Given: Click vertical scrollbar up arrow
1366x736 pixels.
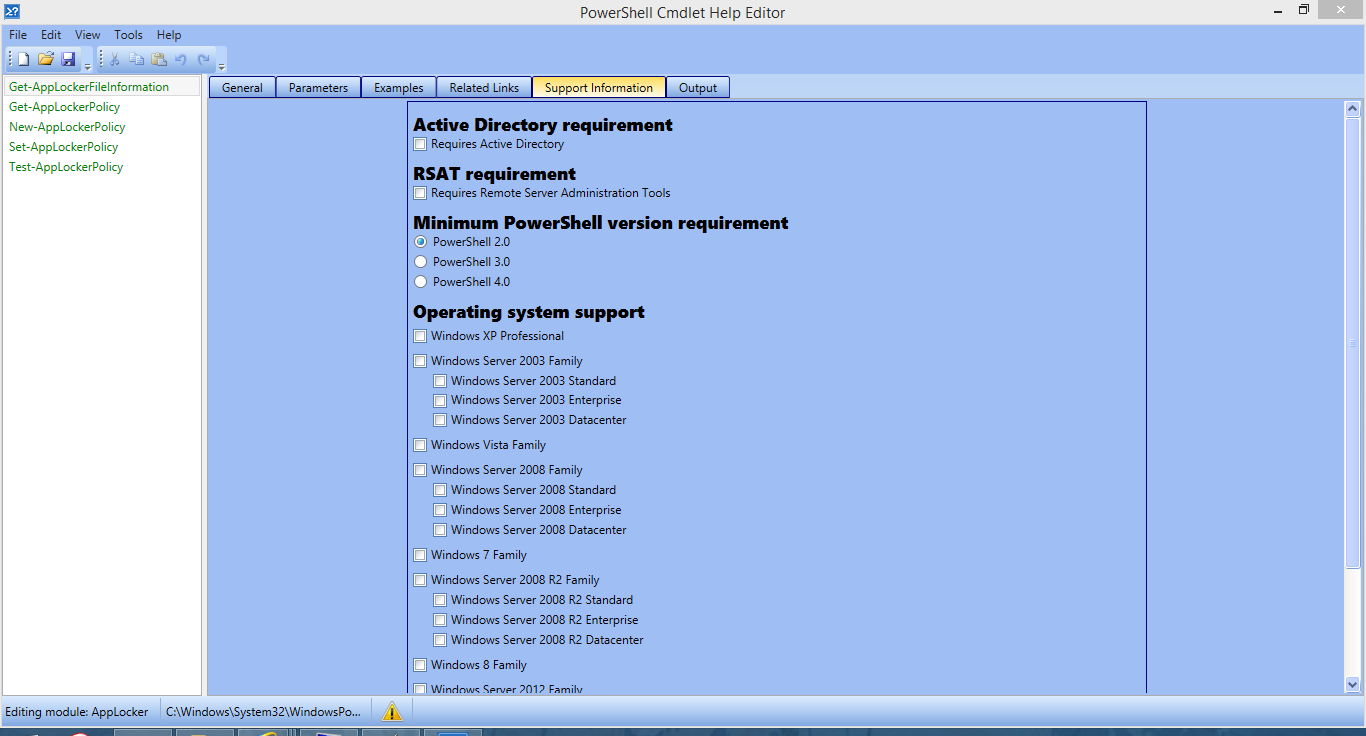Looking at the screenshot, I should pos(1353,109).
